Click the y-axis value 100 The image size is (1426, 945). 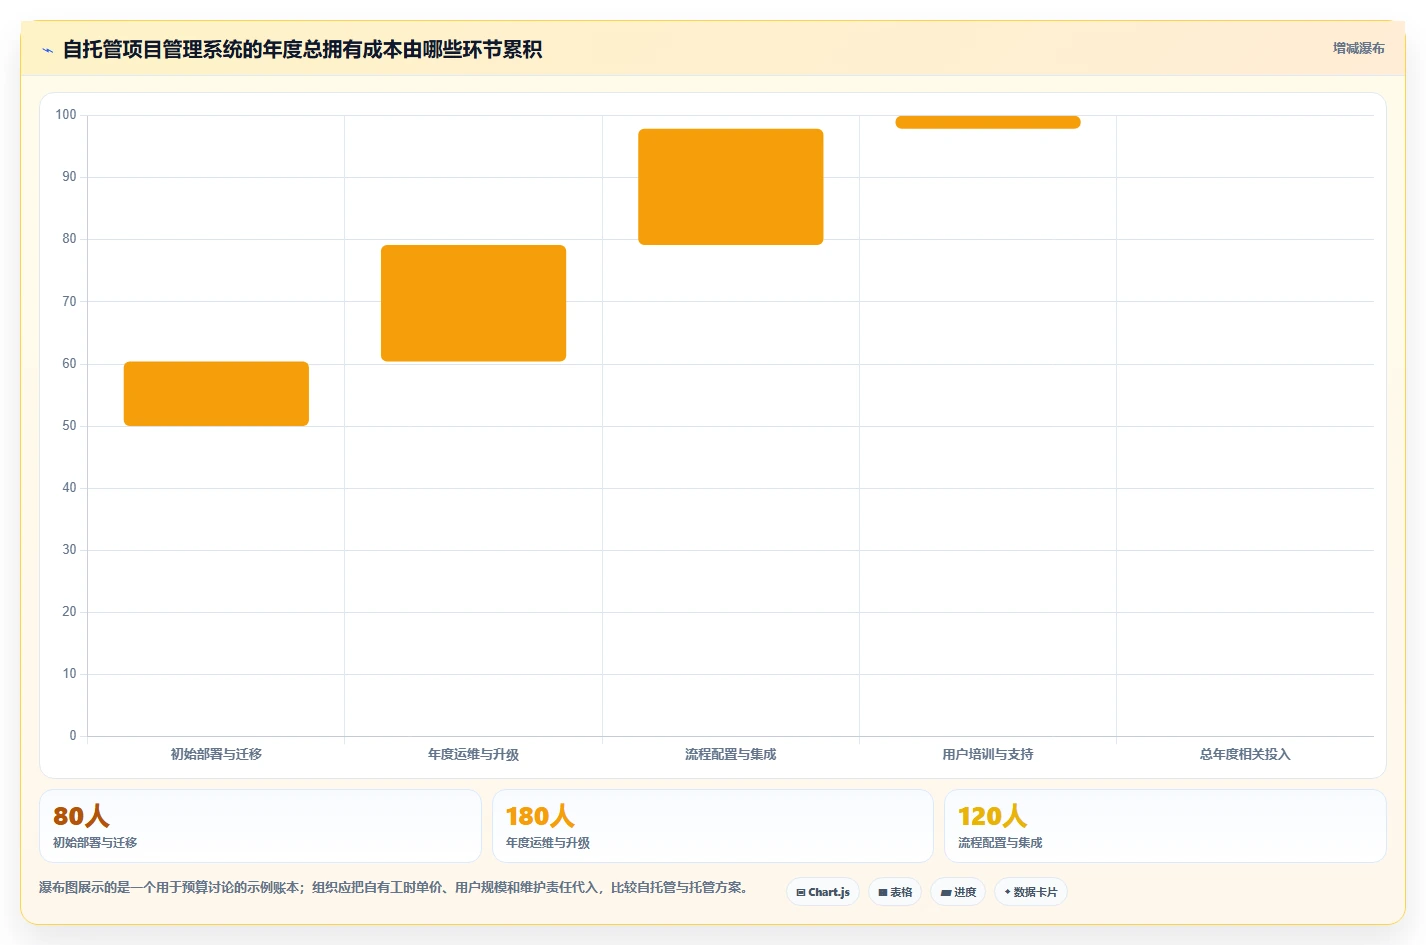[66, 115]
